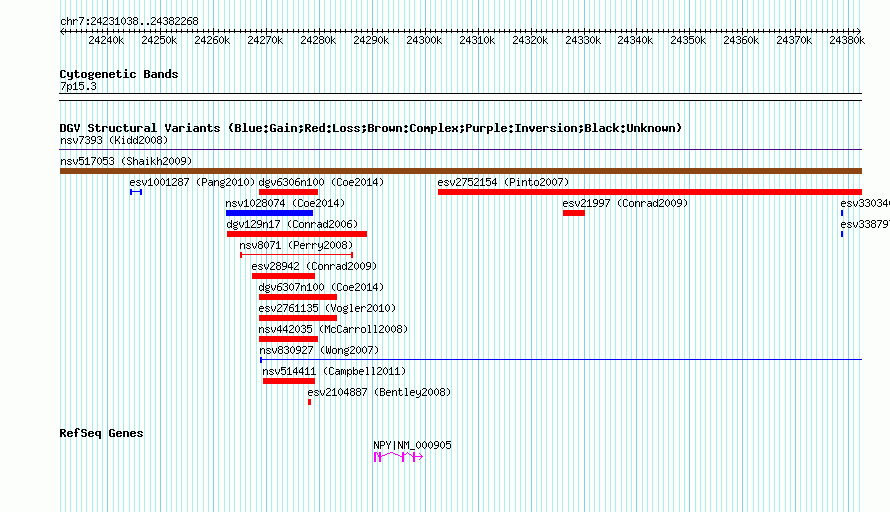Select the red dgv6307n100 loss bar
Image resolution: width=890 pixels, height=512 pixels.
[298, 297]
